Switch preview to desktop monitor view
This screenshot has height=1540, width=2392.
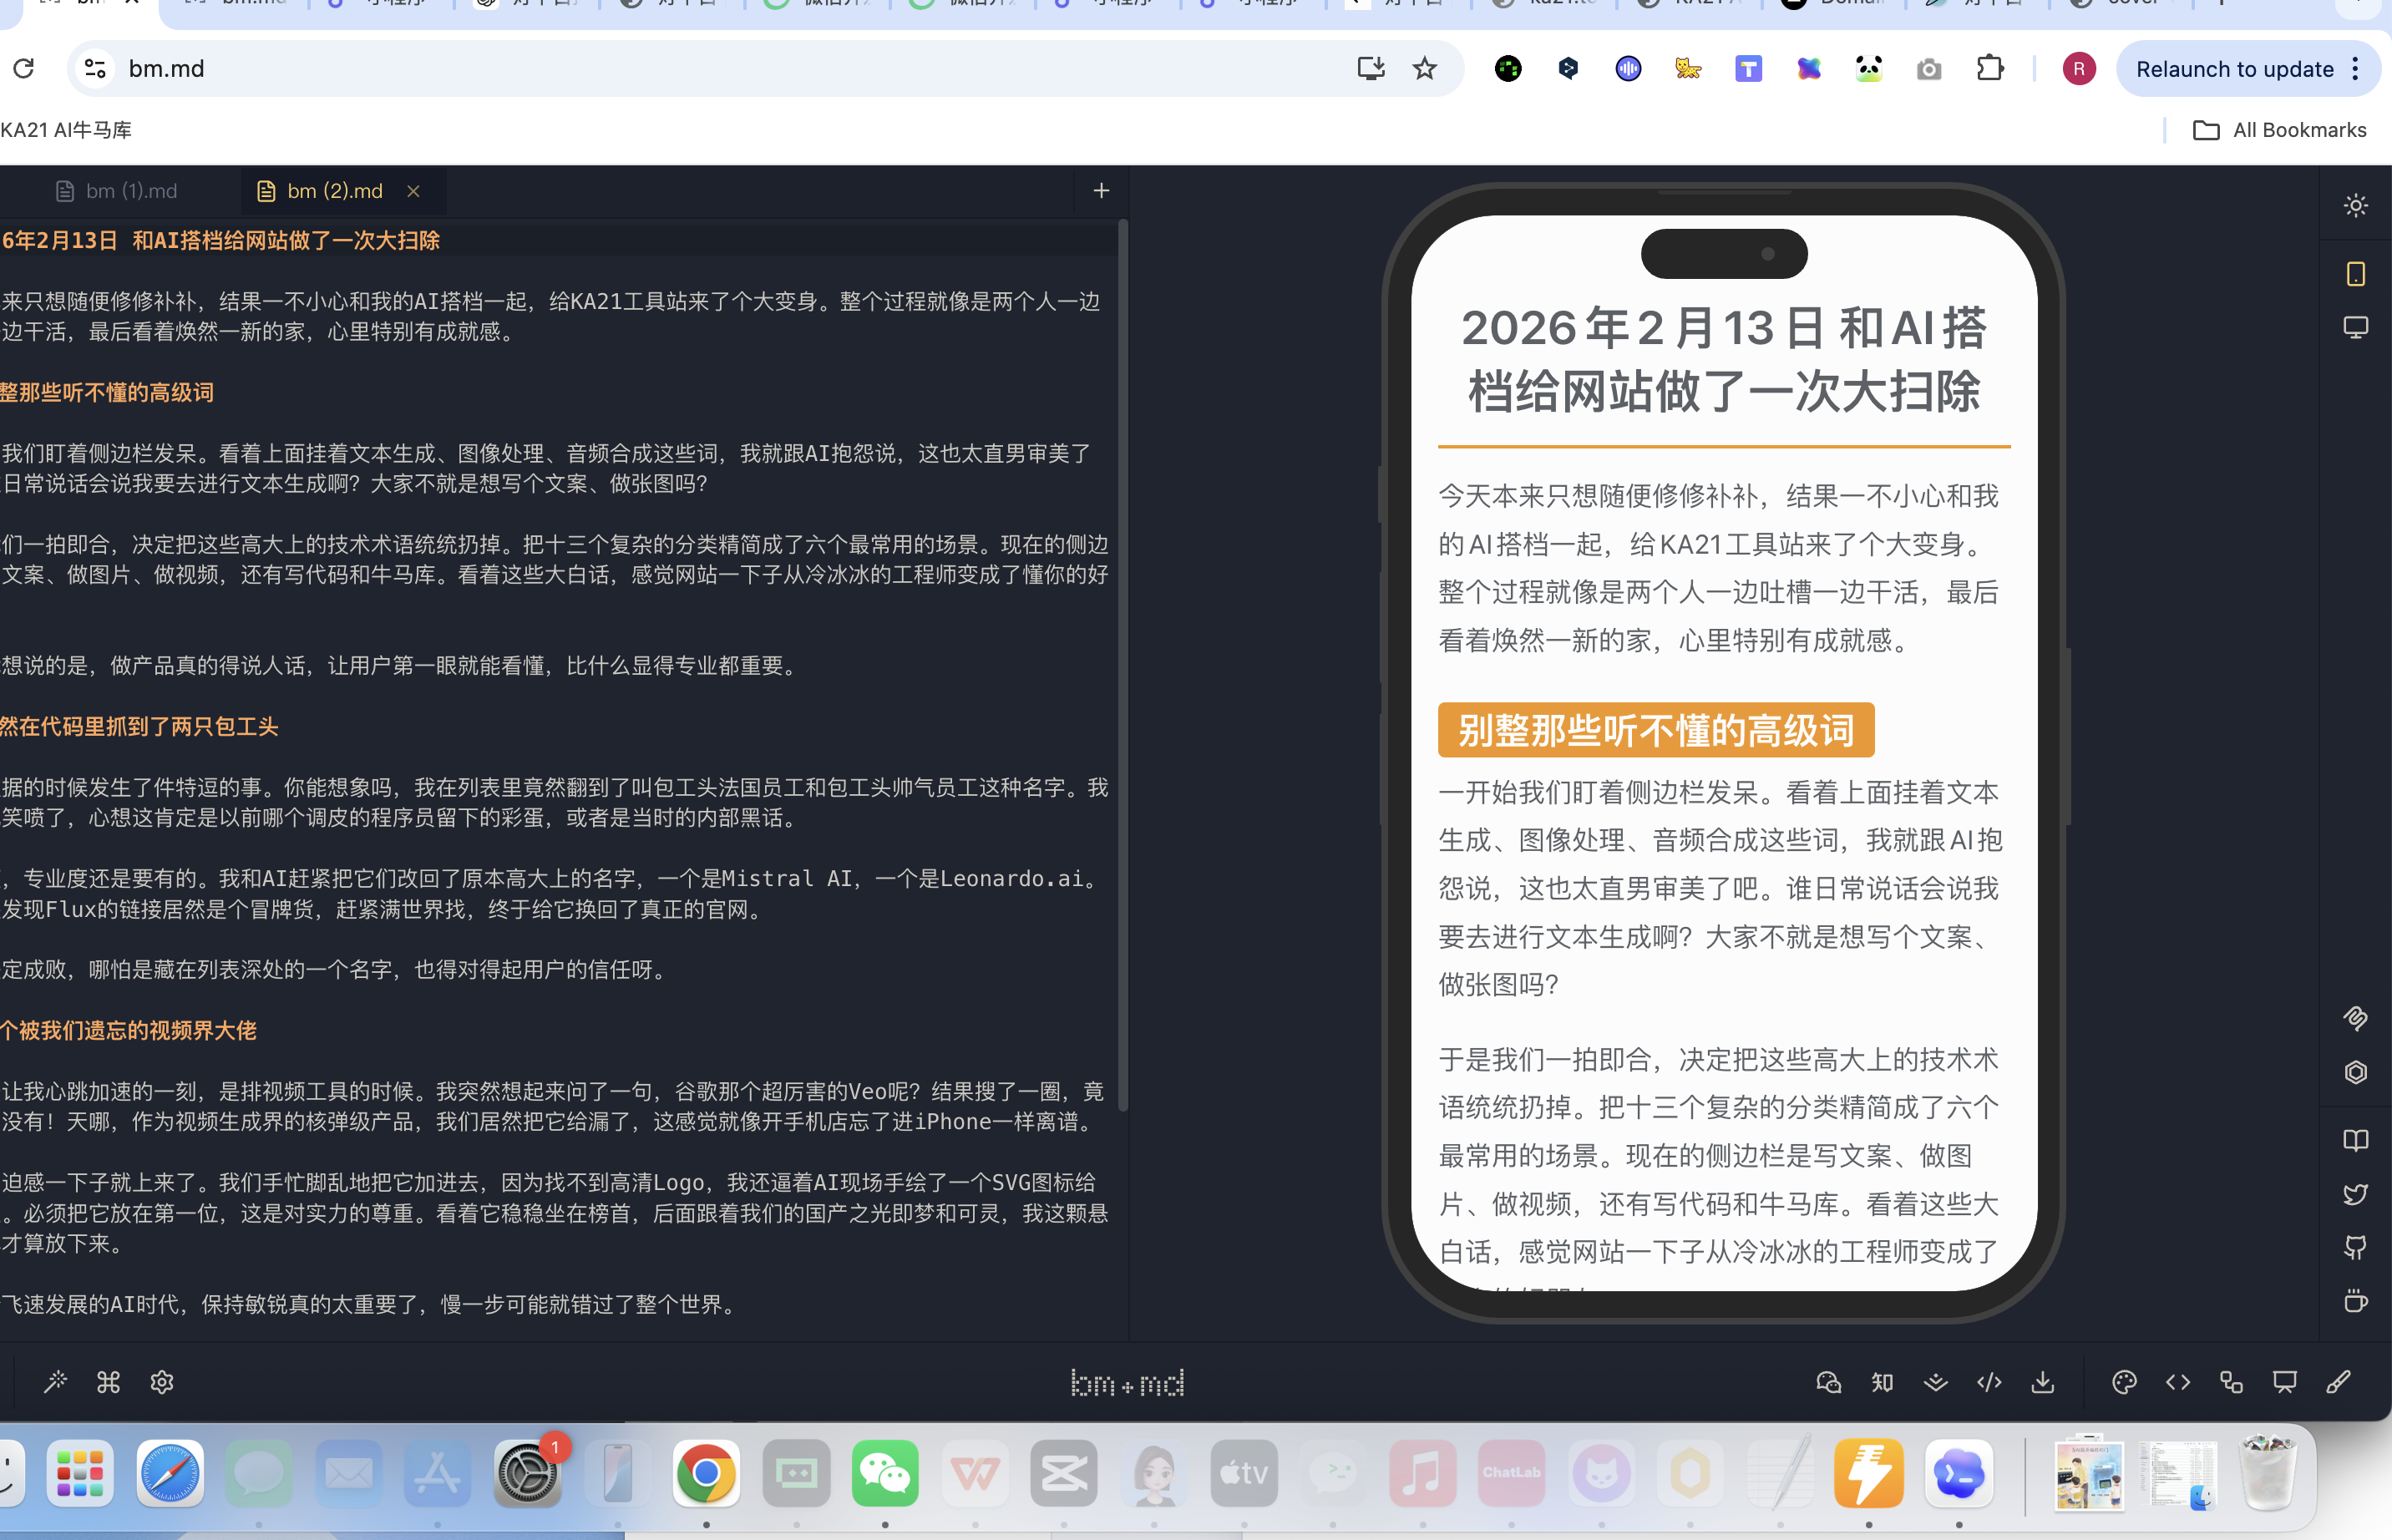click(x=2355, y=327)
